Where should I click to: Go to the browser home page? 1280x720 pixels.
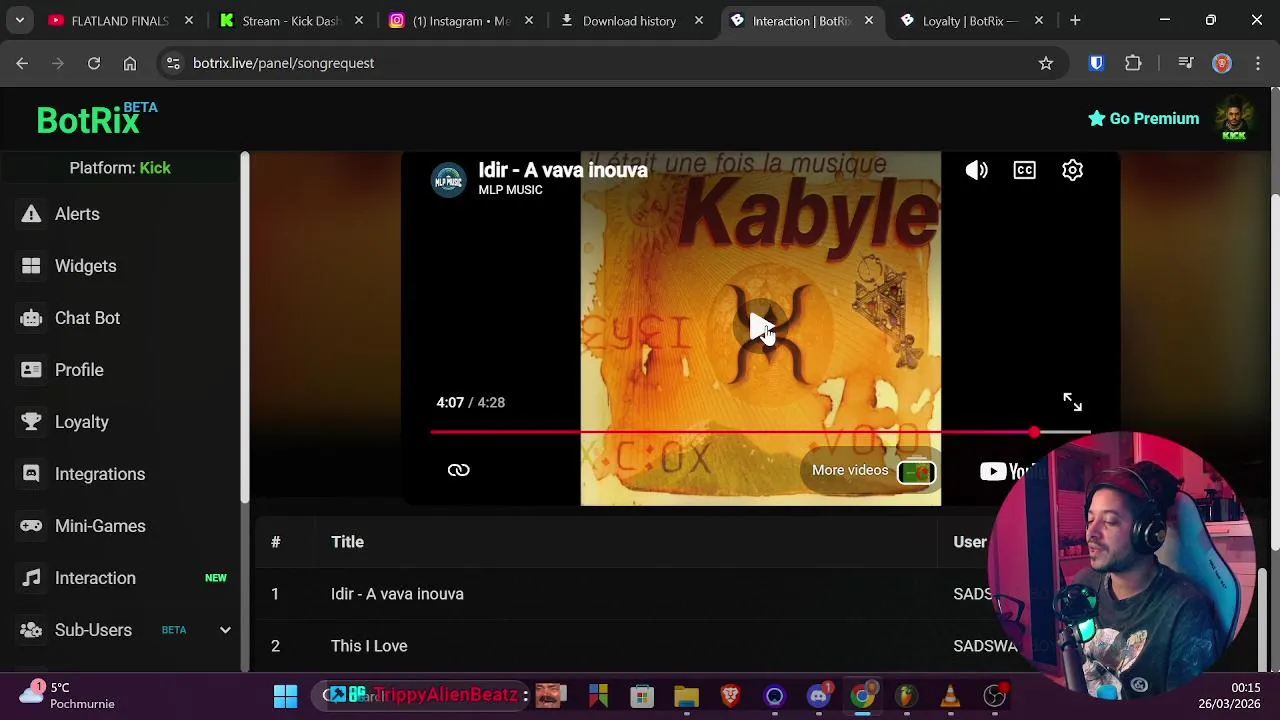point(130,63)
